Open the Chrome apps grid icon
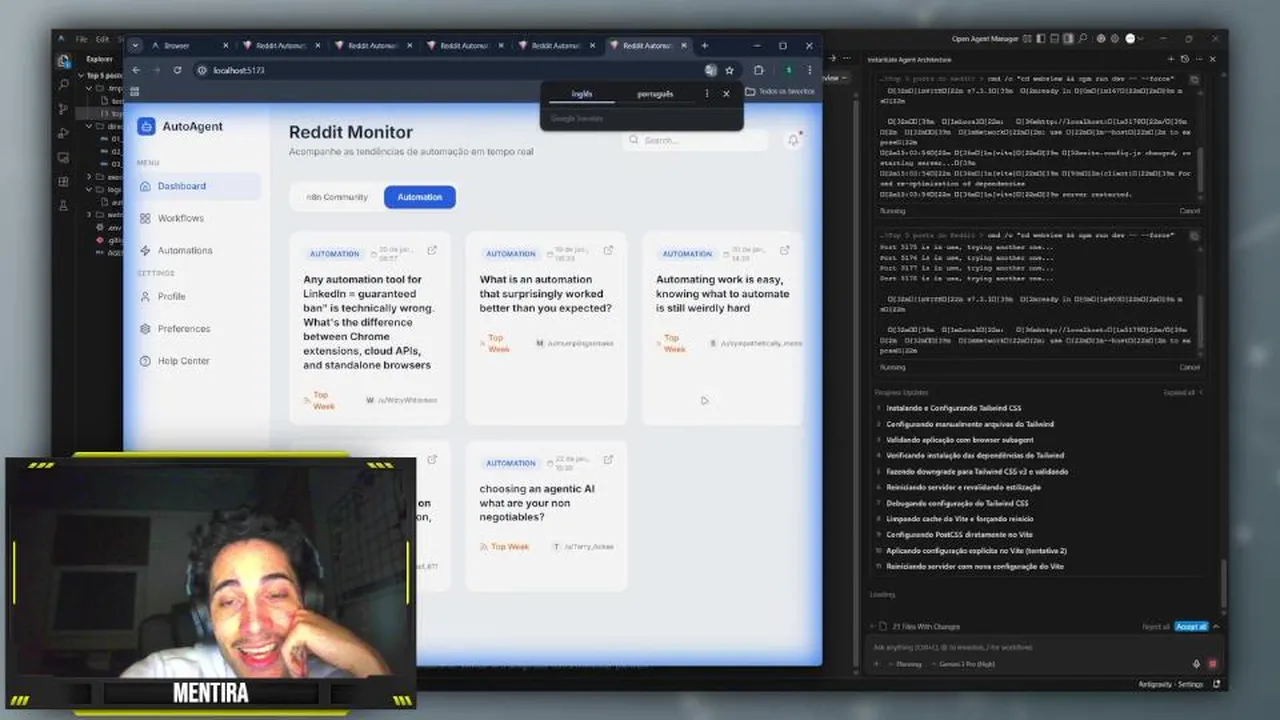Screen dimensions: 1280x720 pyautogui.click(x=134, y=92)
